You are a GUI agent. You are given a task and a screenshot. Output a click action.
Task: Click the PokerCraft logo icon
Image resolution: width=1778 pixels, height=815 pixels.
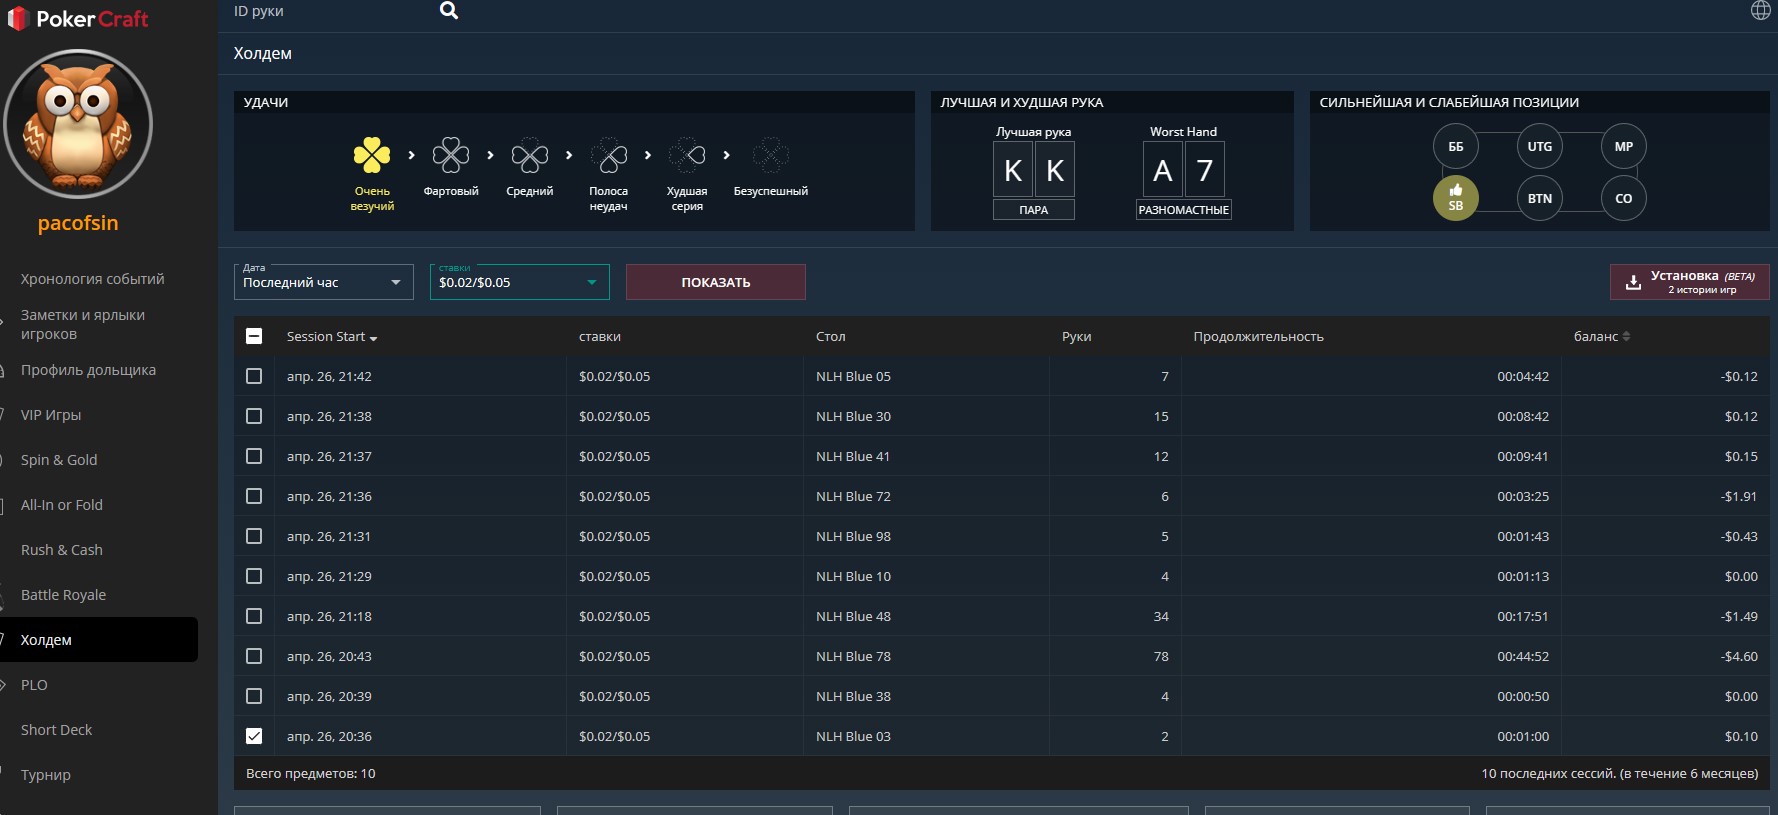point(17,18)
